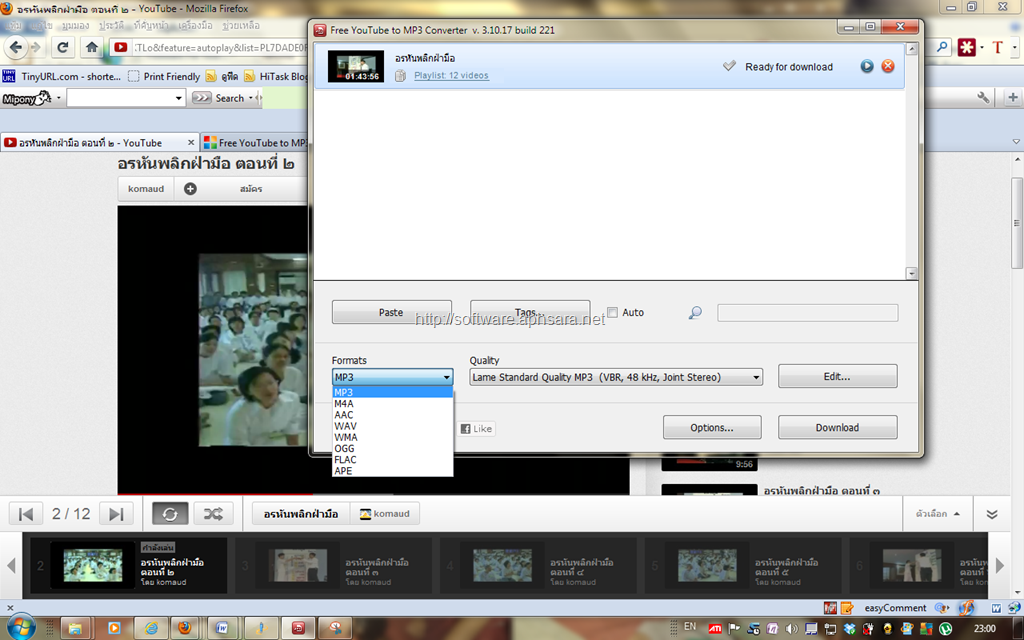Click the Firefox taskbar icon

(x=185, y=628)
